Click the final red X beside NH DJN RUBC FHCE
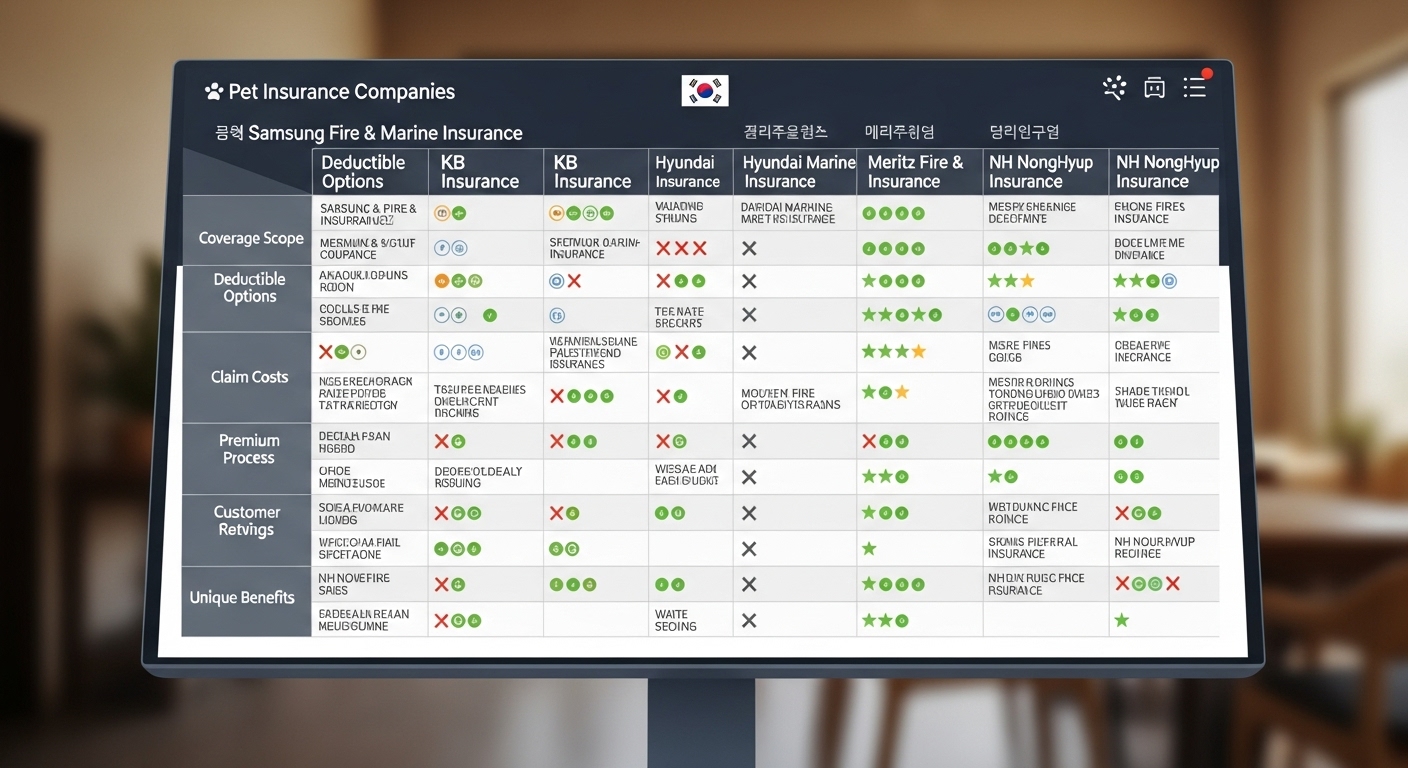1408x768 pixels. pos(1173,584)
